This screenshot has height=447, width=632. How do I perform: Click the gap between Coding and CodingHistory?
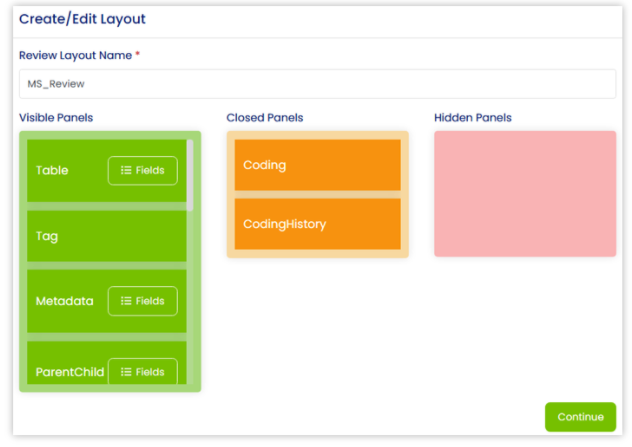[317, 194]
